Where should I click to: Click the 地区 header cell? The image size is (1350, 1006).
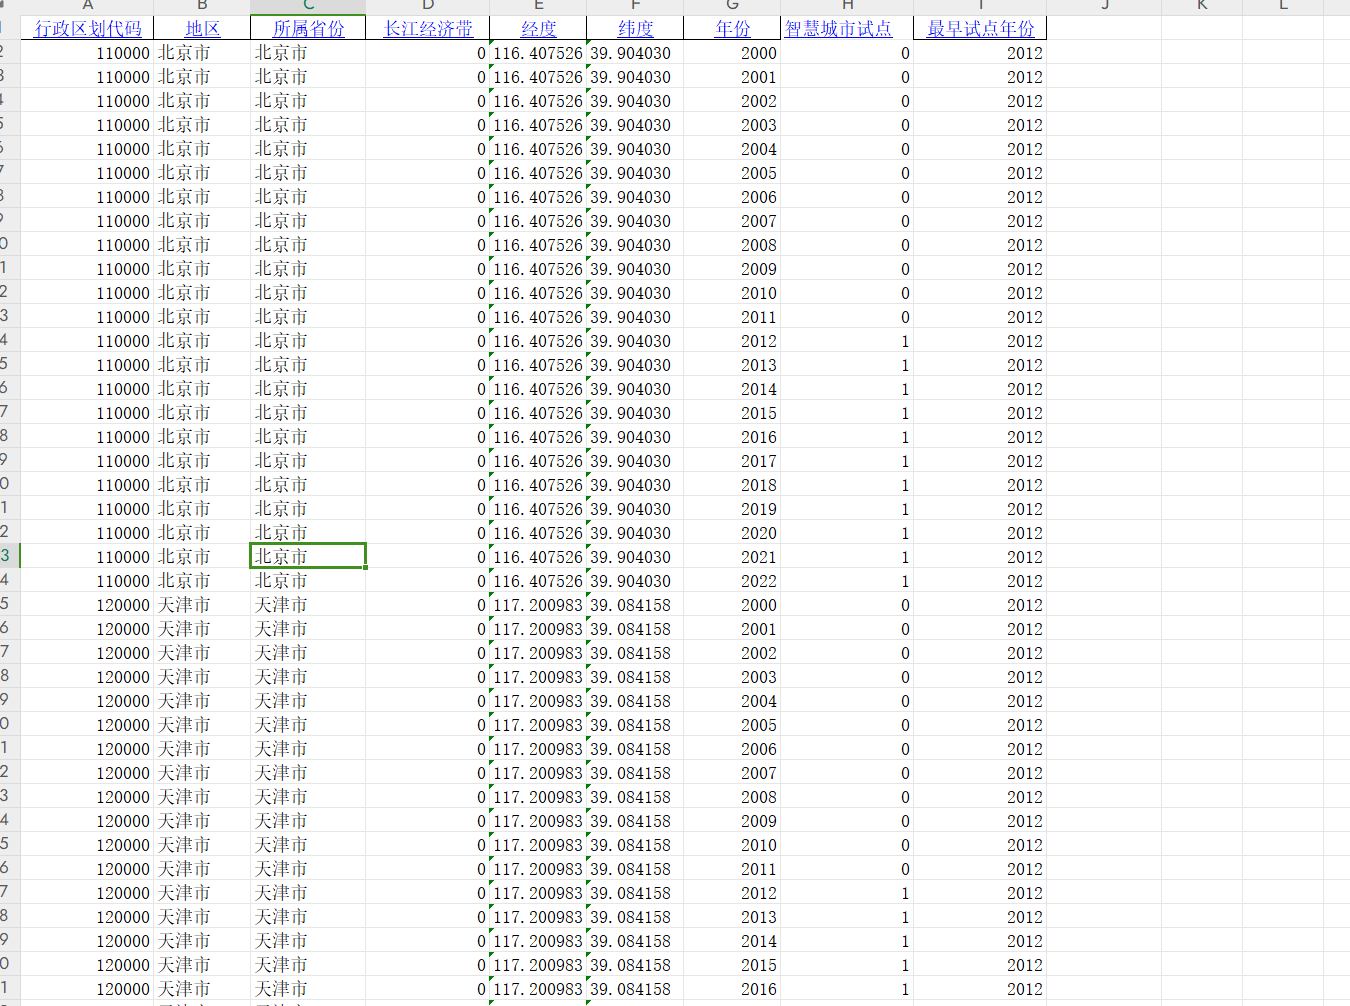(202, 28)
